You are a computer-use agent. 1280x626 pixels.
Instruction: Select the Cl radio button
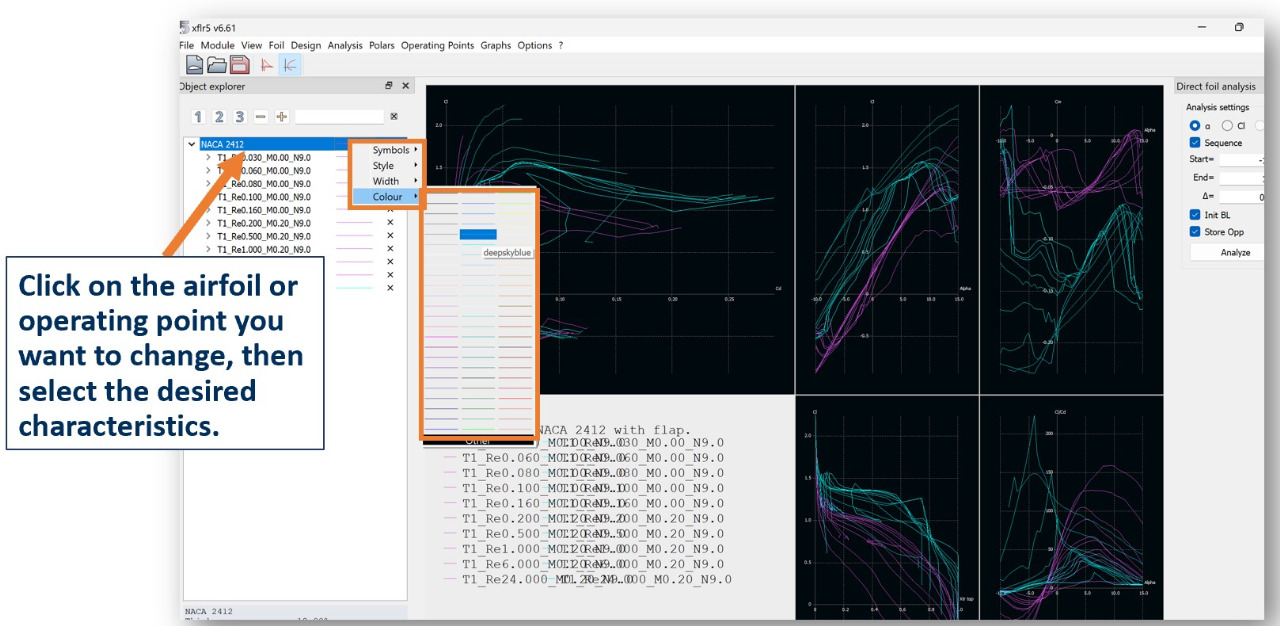pyautogui.click(x=1227, y=126)
